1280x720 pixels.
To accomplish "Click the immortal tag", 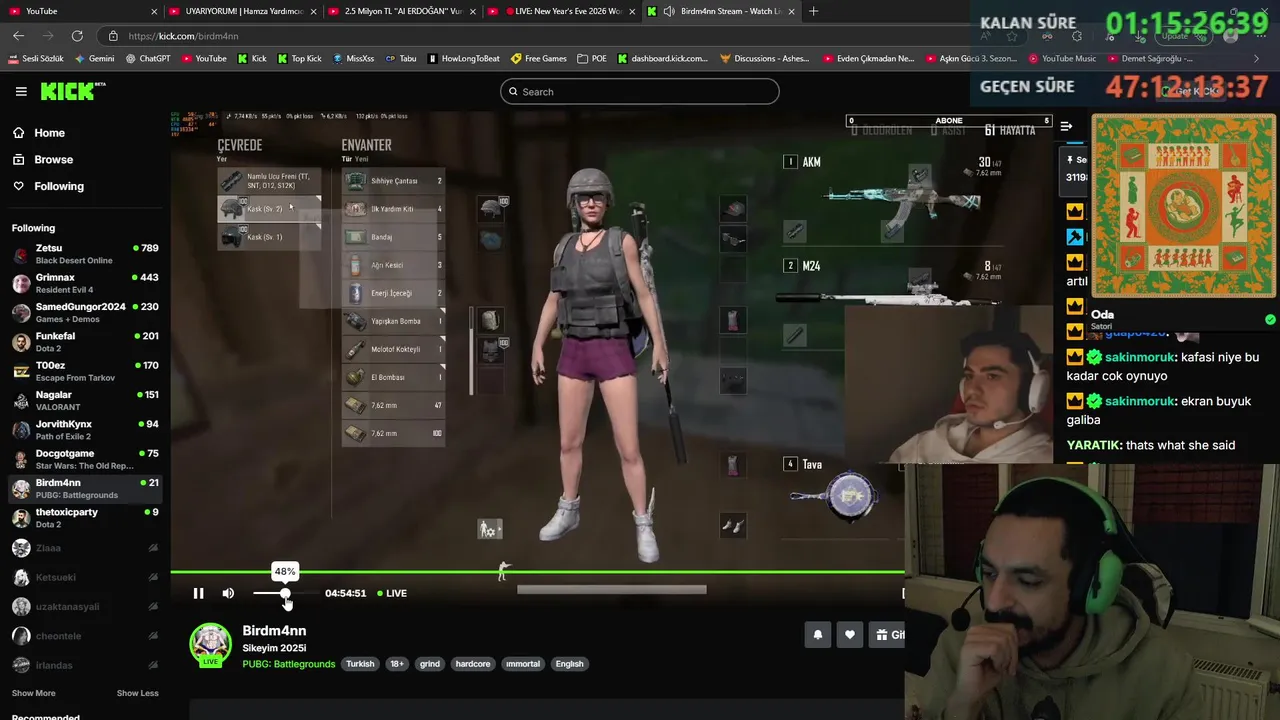I will [x=522, y=664].
